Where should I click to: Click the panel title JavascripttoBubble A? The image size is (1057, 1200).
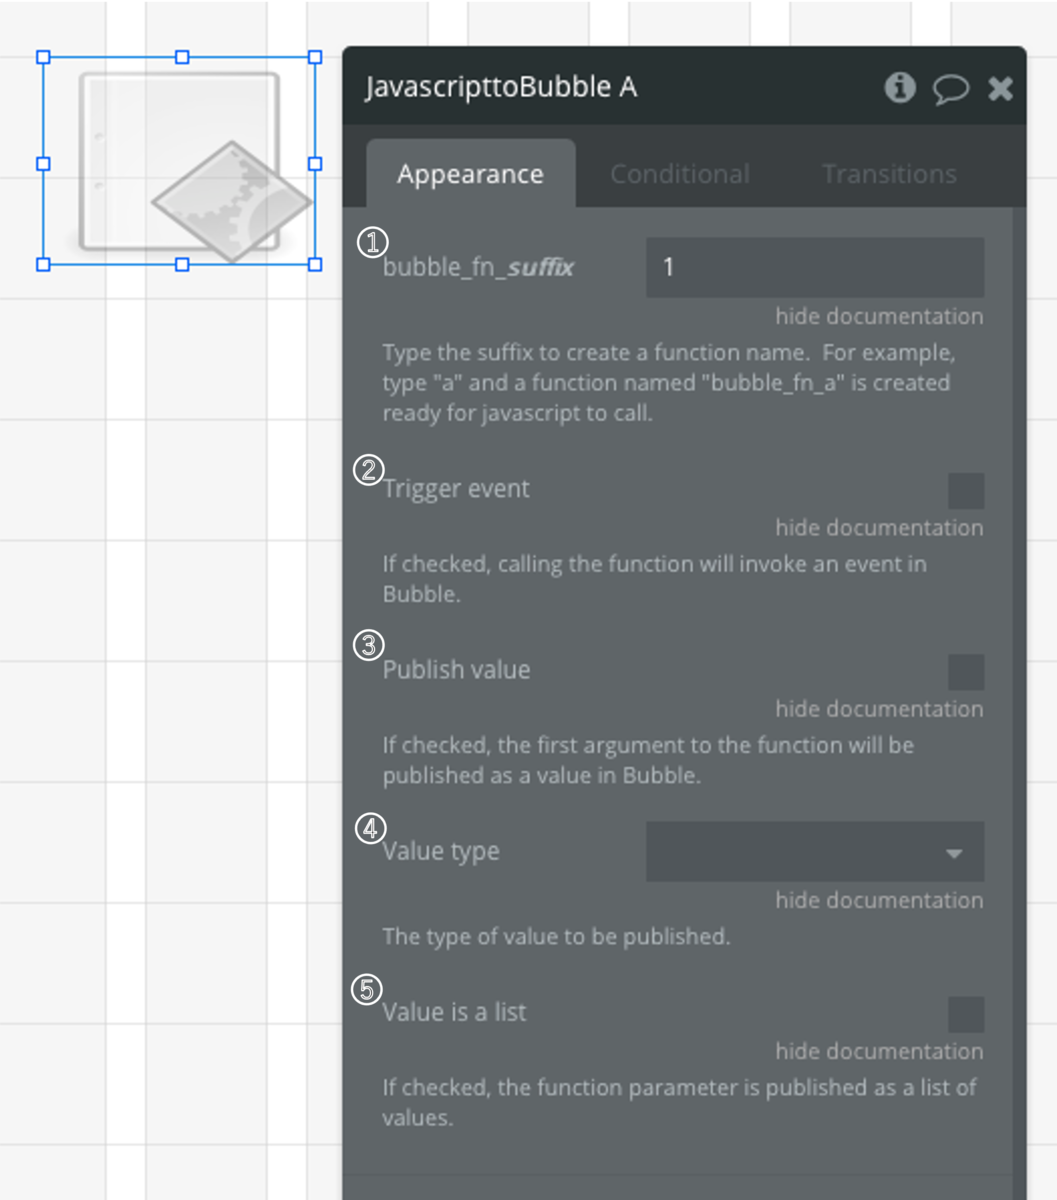(501, 87)
